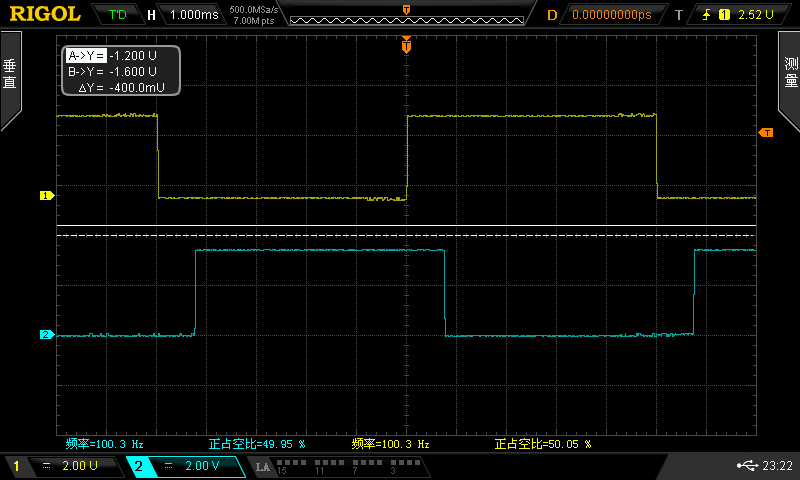Select the channel 1 ground marker
The width and height of the screenshot is (800, 480).
45,196
